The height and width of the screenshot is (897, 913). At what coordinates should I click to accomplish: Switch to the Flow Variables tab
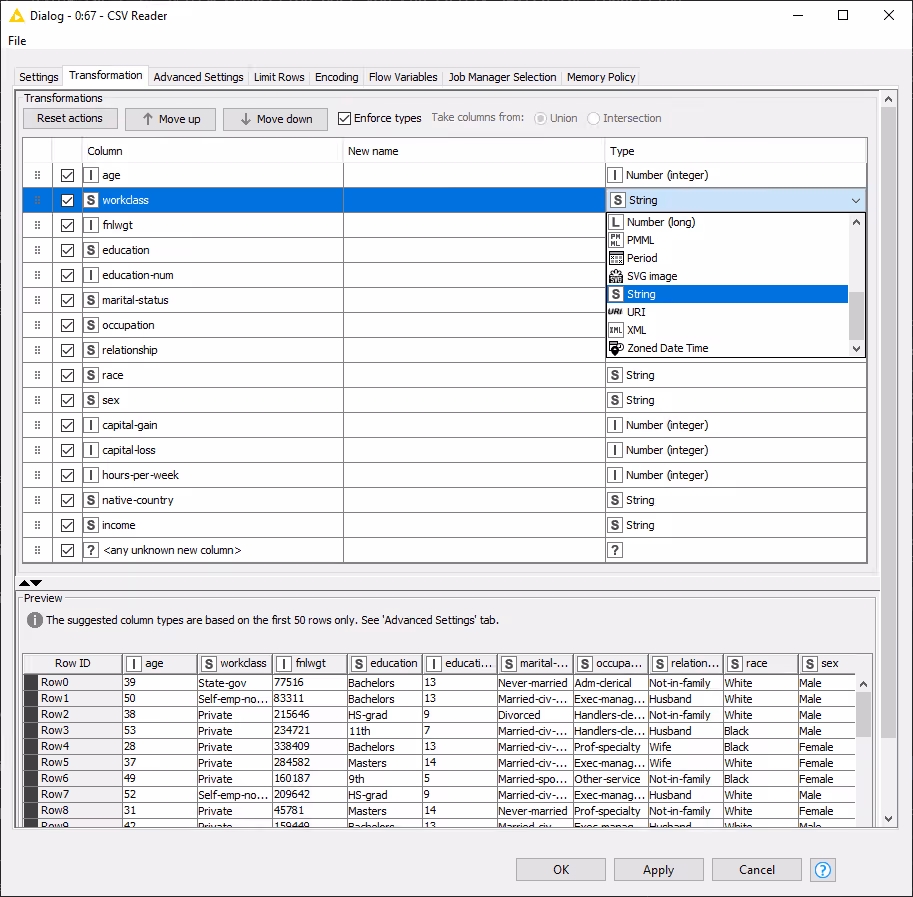tap(403, 77)
